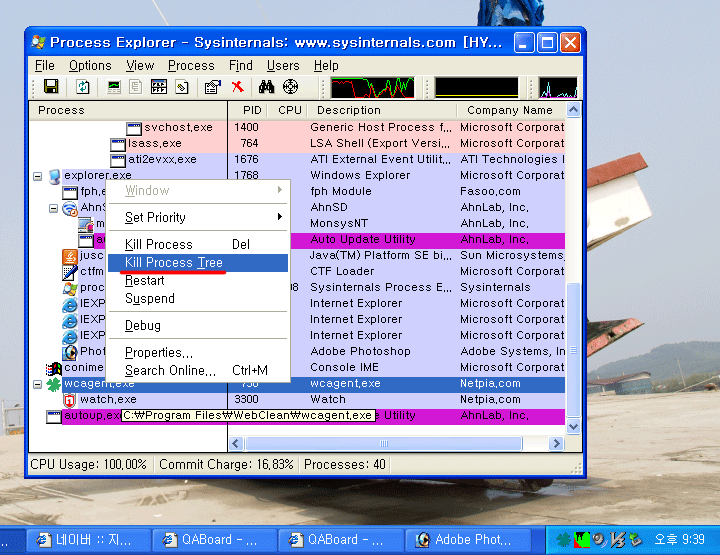Choose Kill Process Tree from context menu
The width and height of the screenshot is (720, 555).
[198, 263]
